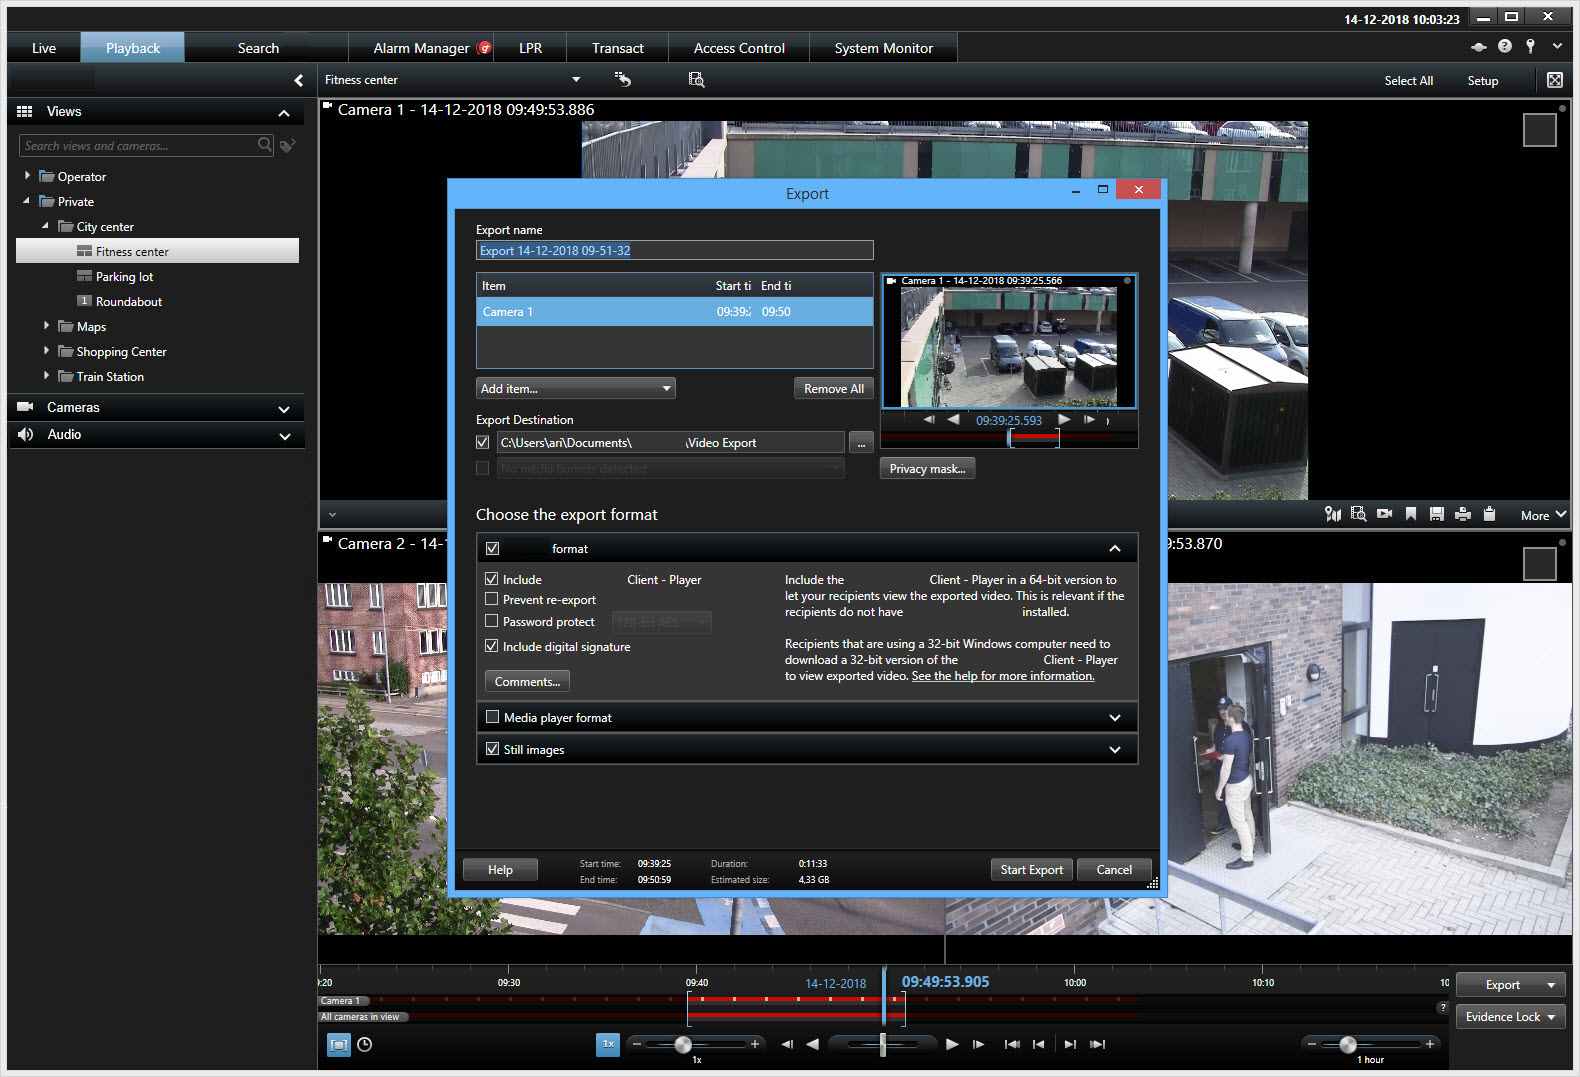Image resolution: width=1580 pixels, height=1077 pixels.
Task: Click the Privacy mask button
Action: [x=927, y=468]
